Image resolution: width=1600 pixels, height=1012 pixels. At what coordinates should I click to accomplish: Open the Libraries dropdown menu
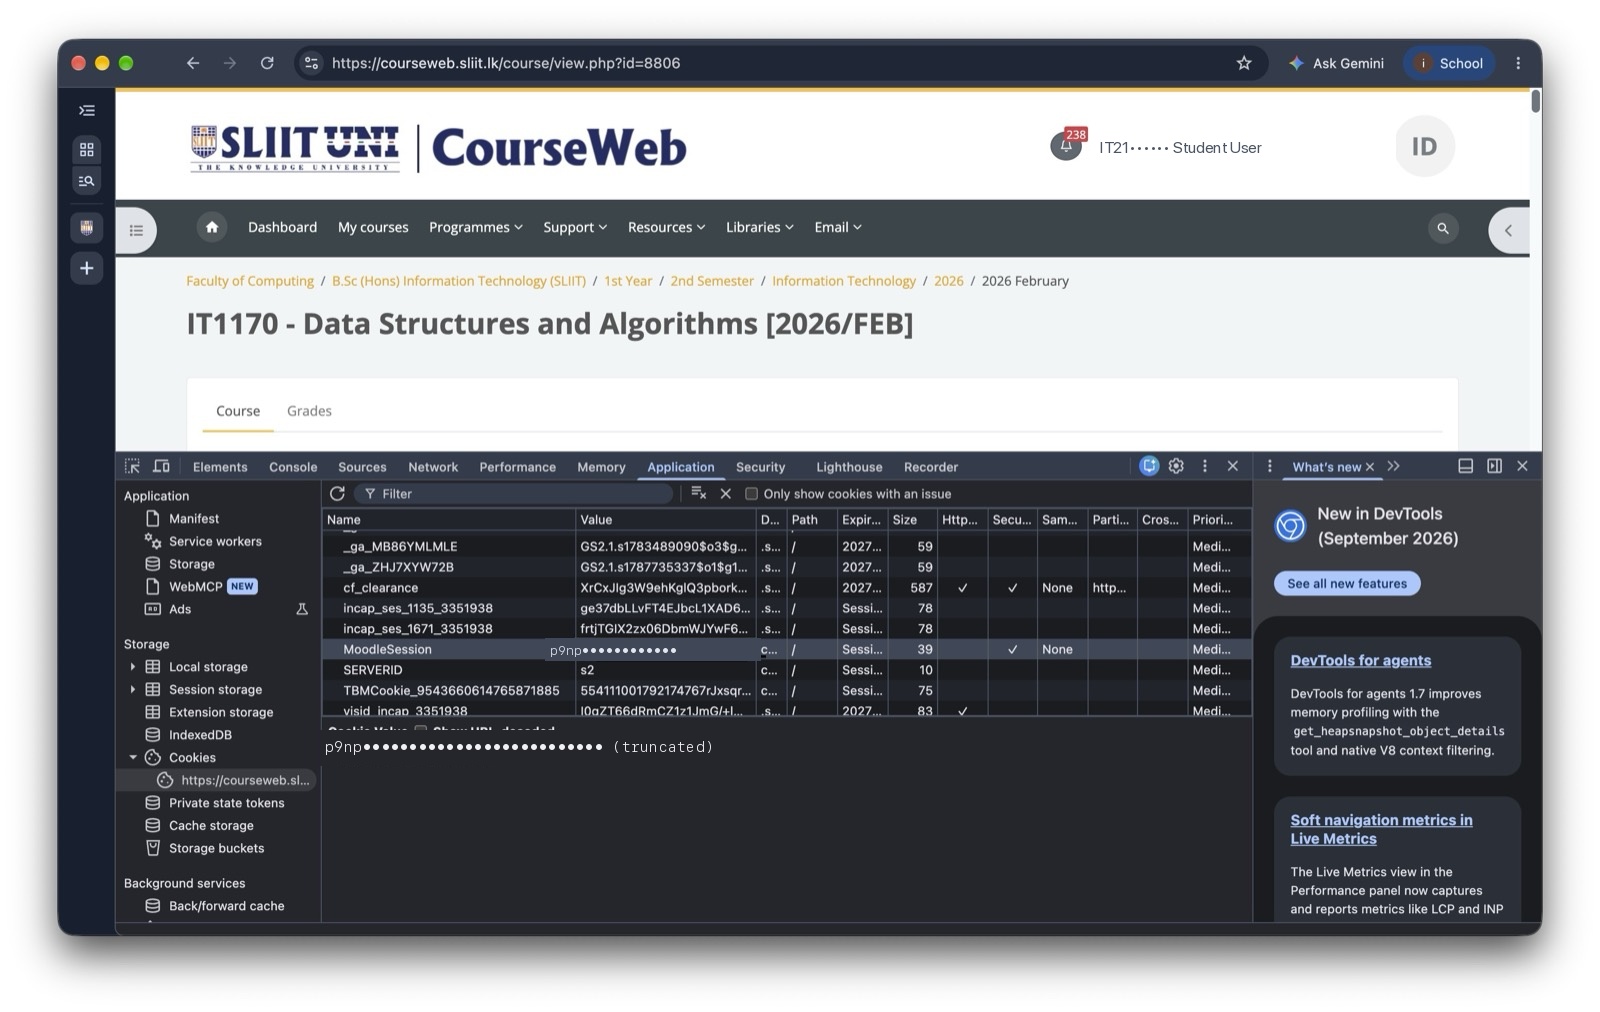click(760, 228)
